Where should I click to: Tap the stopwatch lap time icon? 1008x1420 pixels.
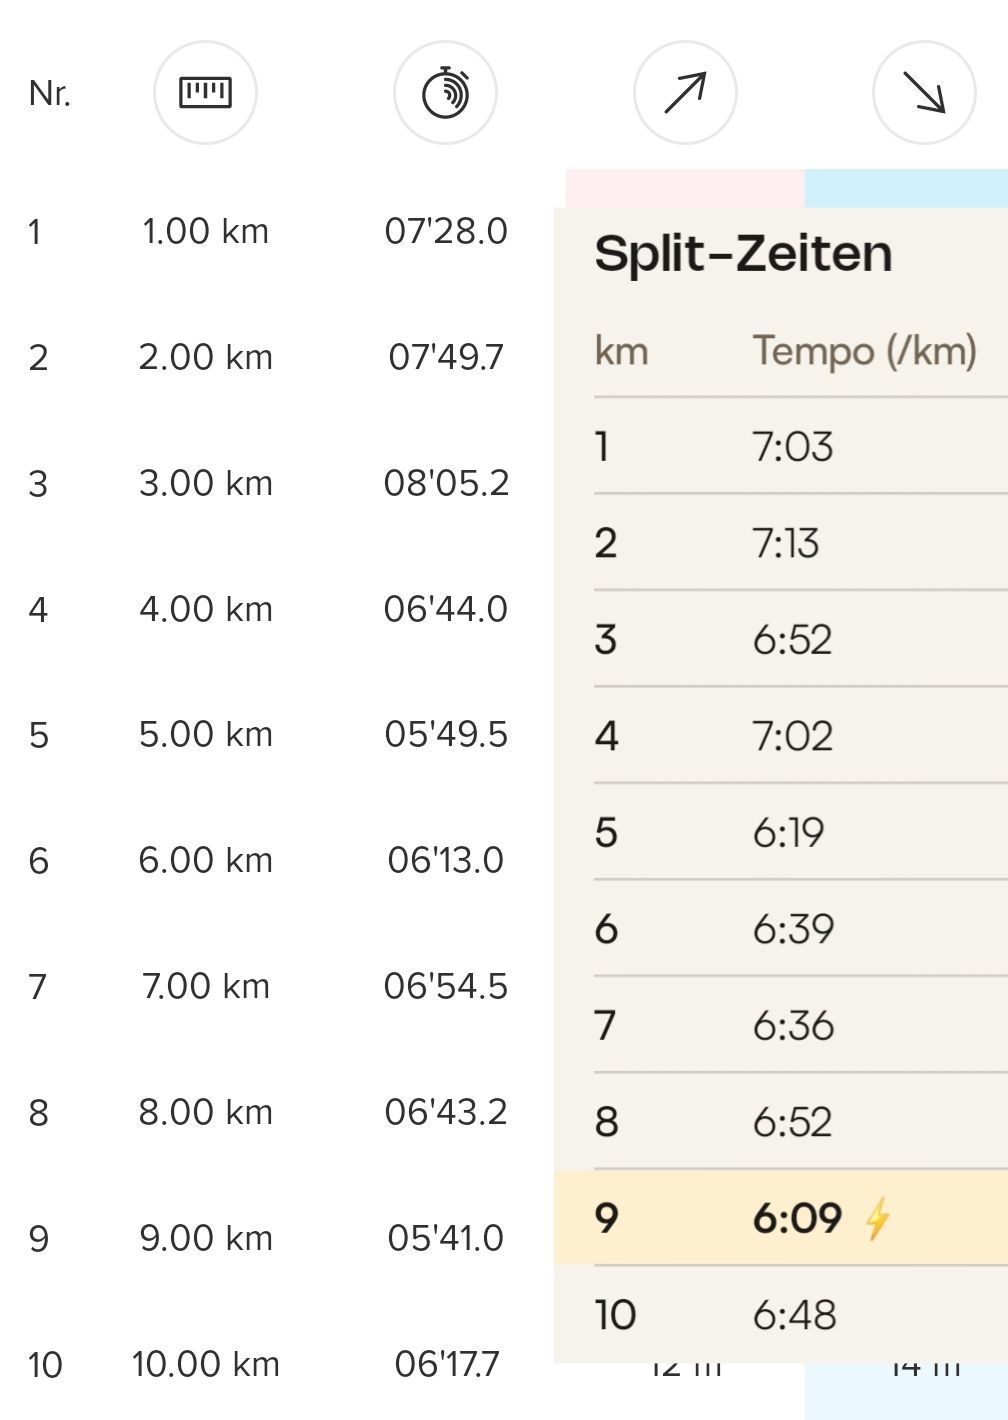445,93
